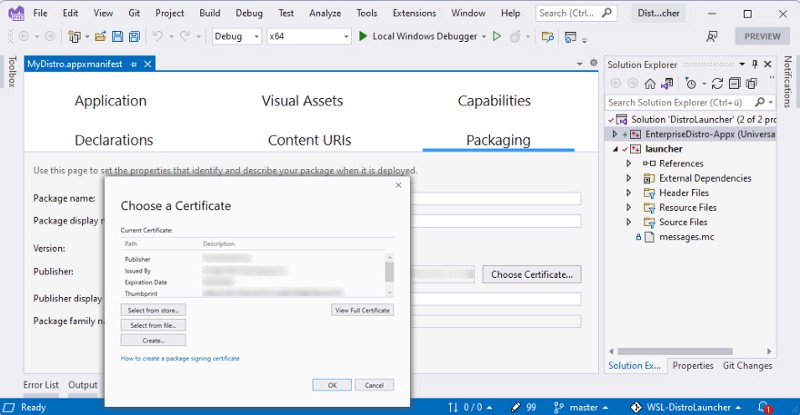This screenshot has height=415, width=800.
Task: Click the Navigate Backward toolbar icon
Action: 23,36
